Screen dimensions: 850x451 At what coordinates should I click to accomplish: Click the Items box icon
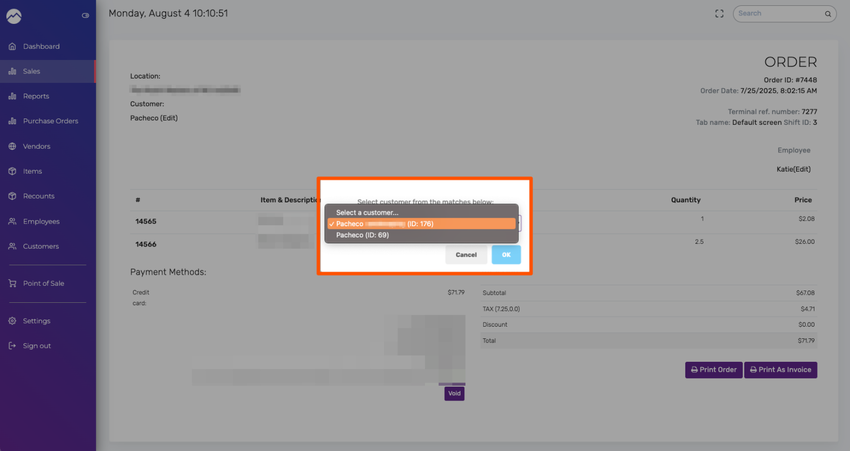pos(12,171)
